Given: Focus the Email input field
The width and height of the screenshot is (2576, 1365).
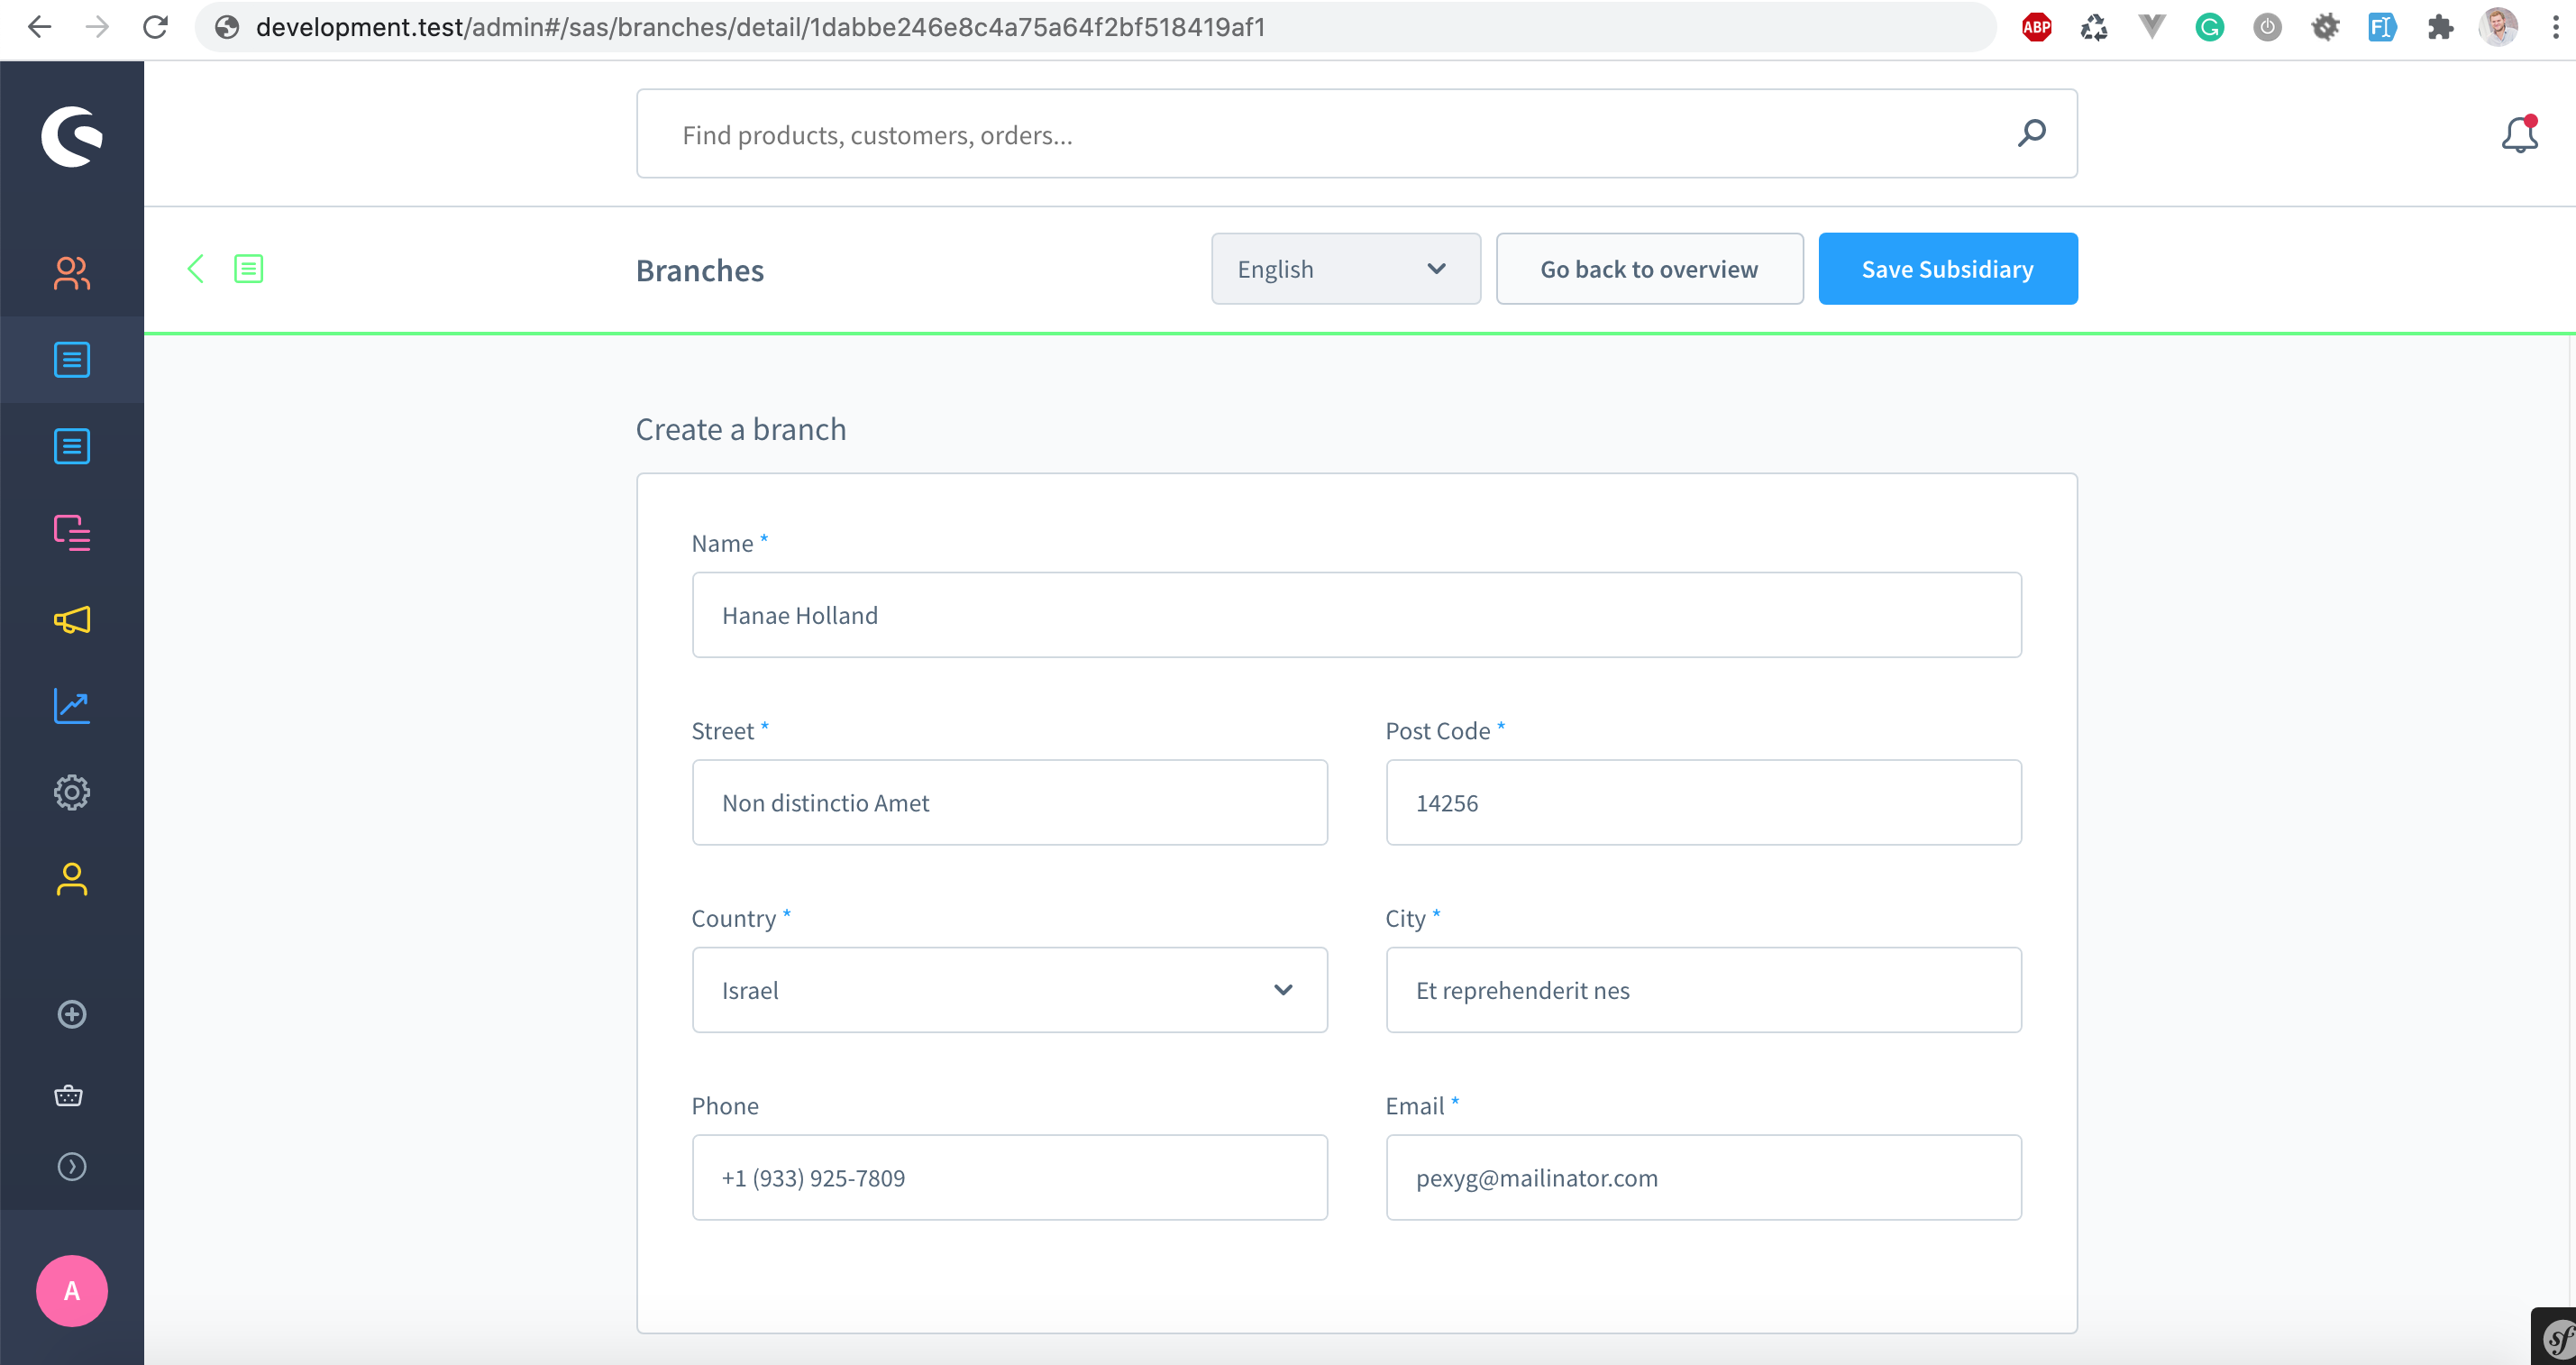Looking at the screenshot, I should coord(1703,1178).
